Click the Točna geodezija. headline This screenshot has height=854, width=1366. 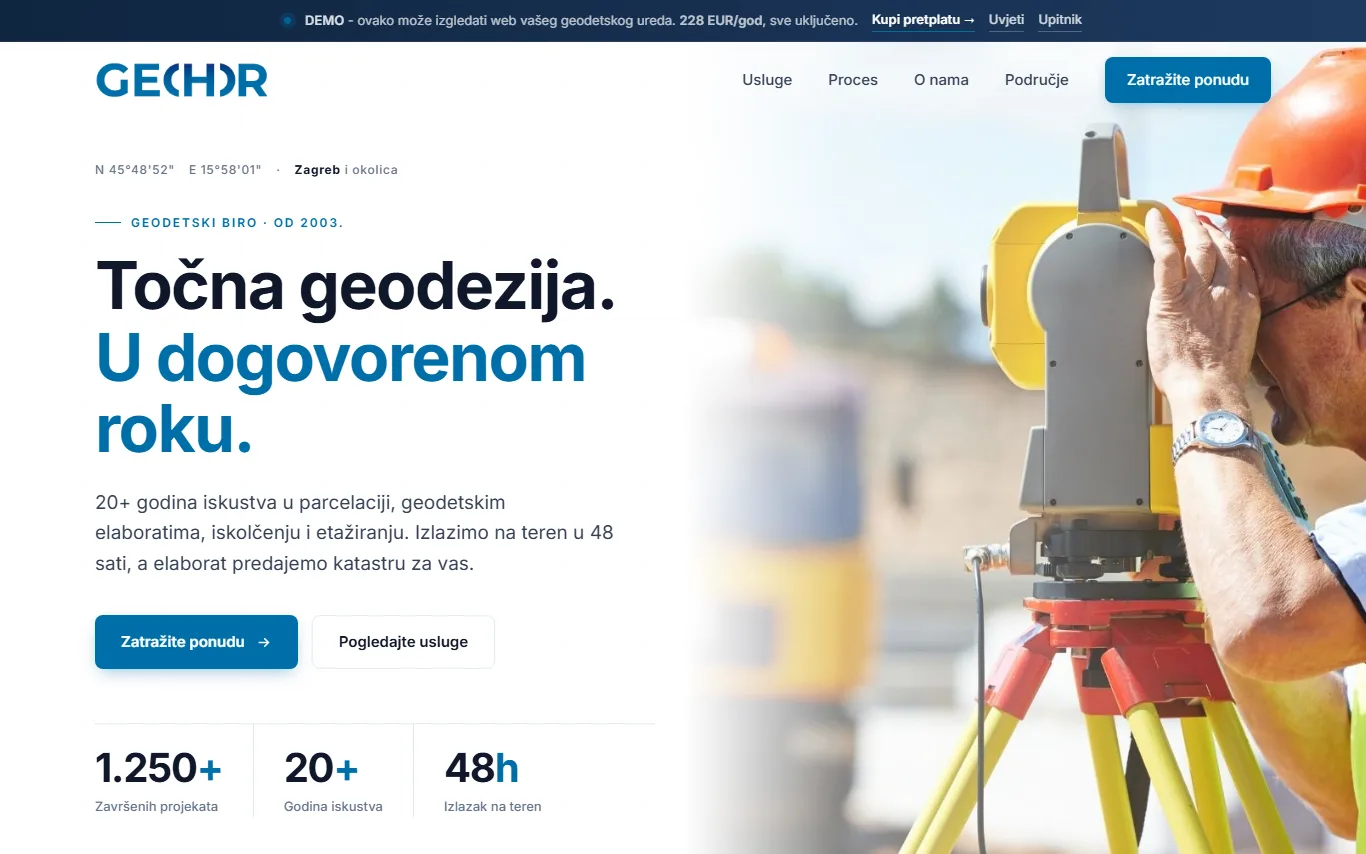coord(356,288)
